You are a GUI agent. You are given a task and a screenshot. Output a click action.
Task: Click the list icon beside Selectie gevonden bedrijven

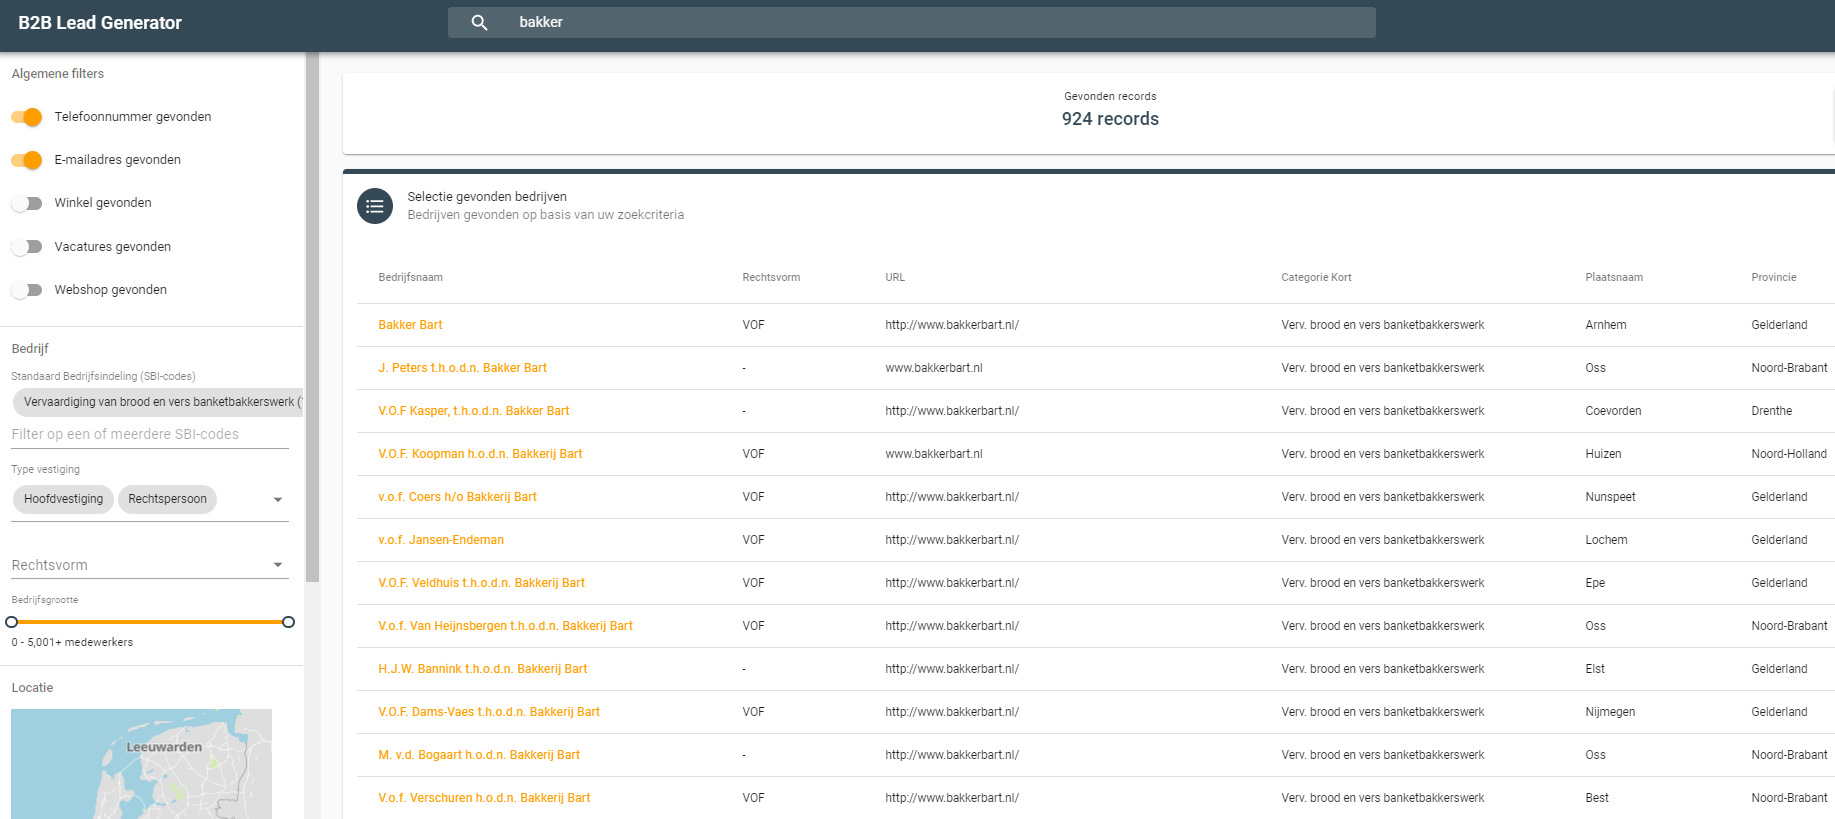375,206
